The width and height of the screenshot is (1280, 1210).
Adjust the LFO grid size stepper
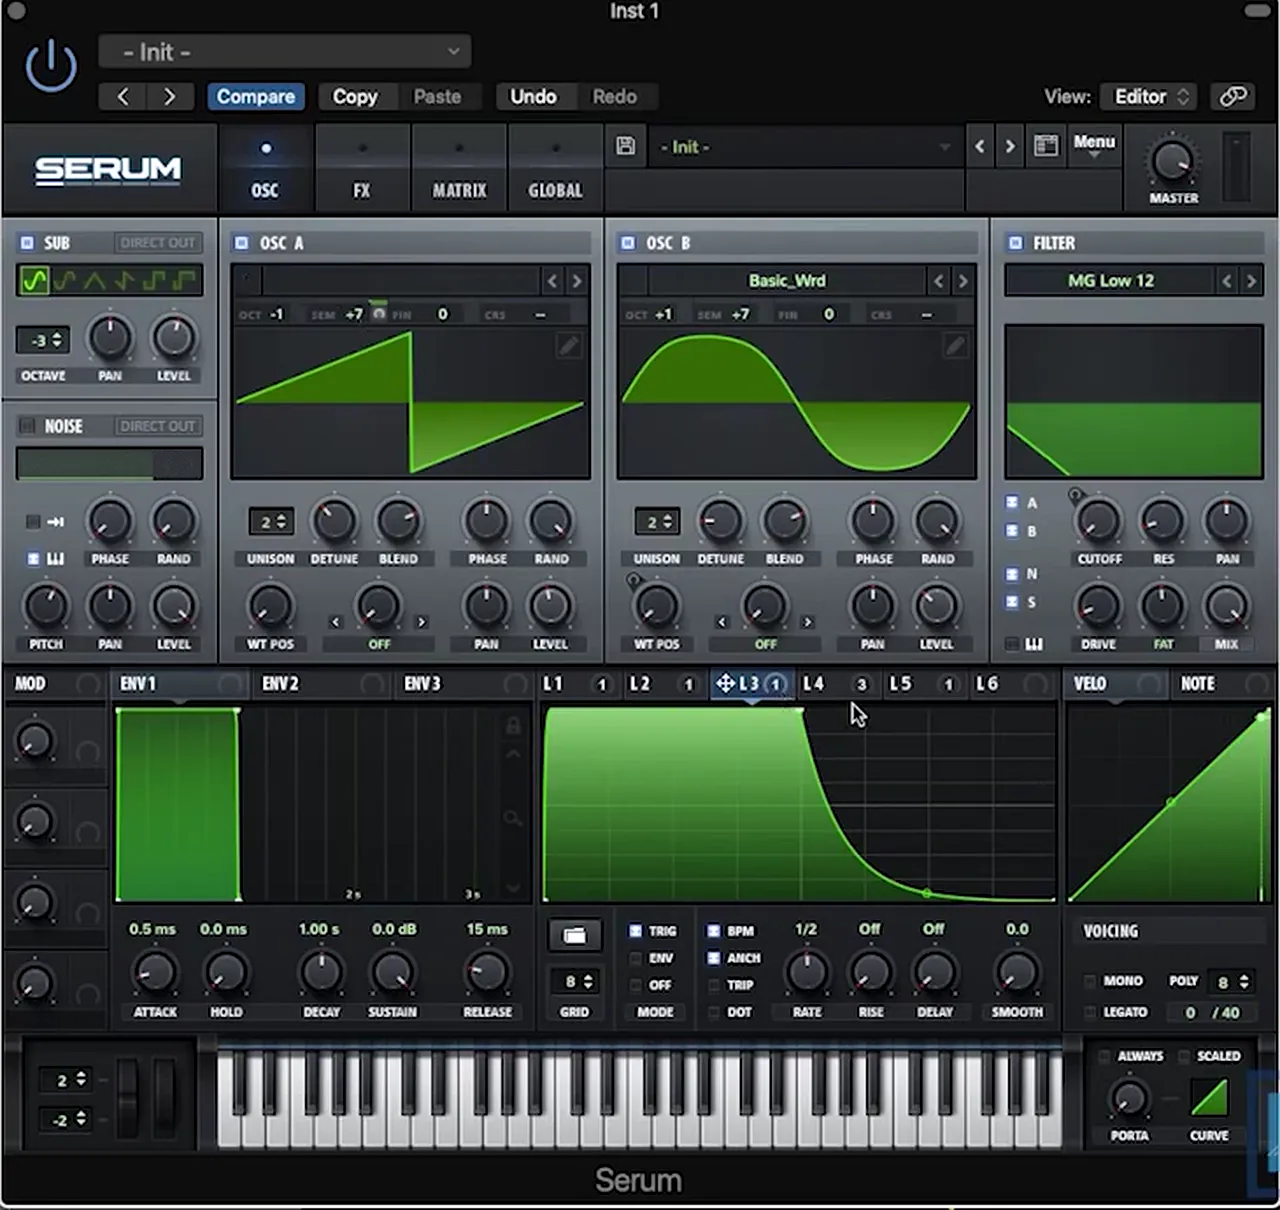(575, 981)
